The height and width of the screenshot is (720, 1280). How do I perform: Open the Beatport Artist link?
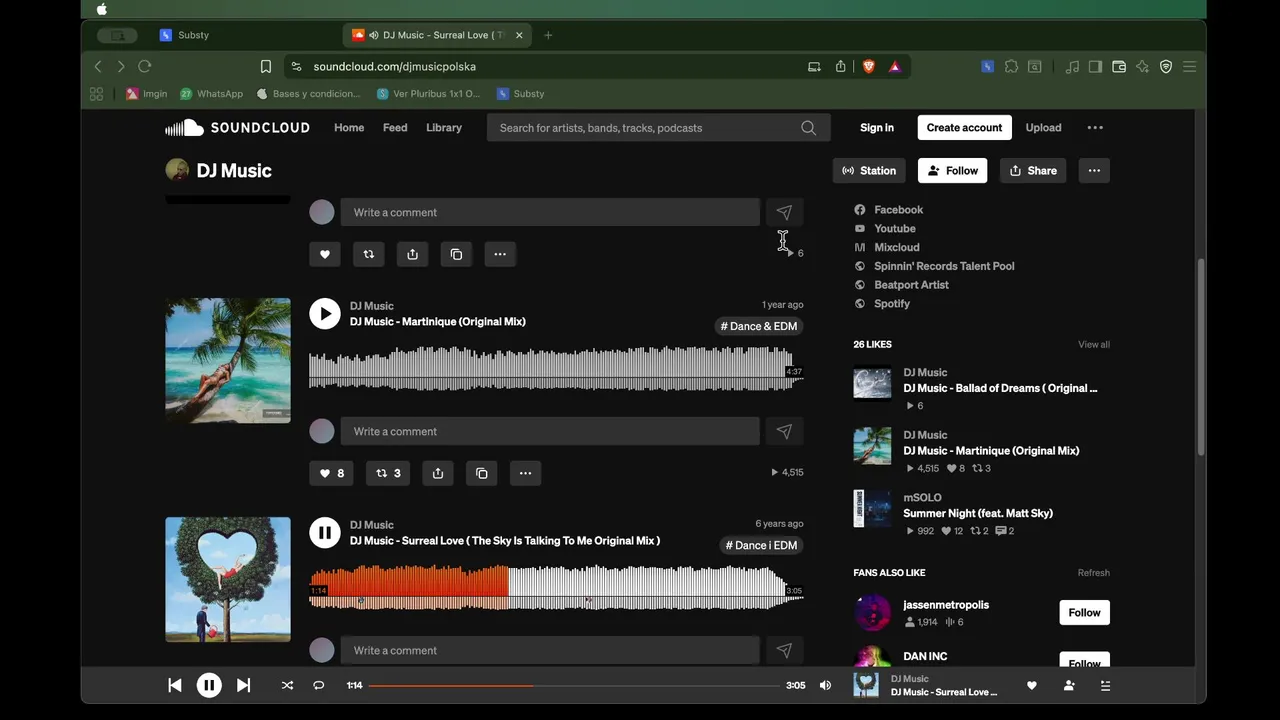tap(911, 285)
